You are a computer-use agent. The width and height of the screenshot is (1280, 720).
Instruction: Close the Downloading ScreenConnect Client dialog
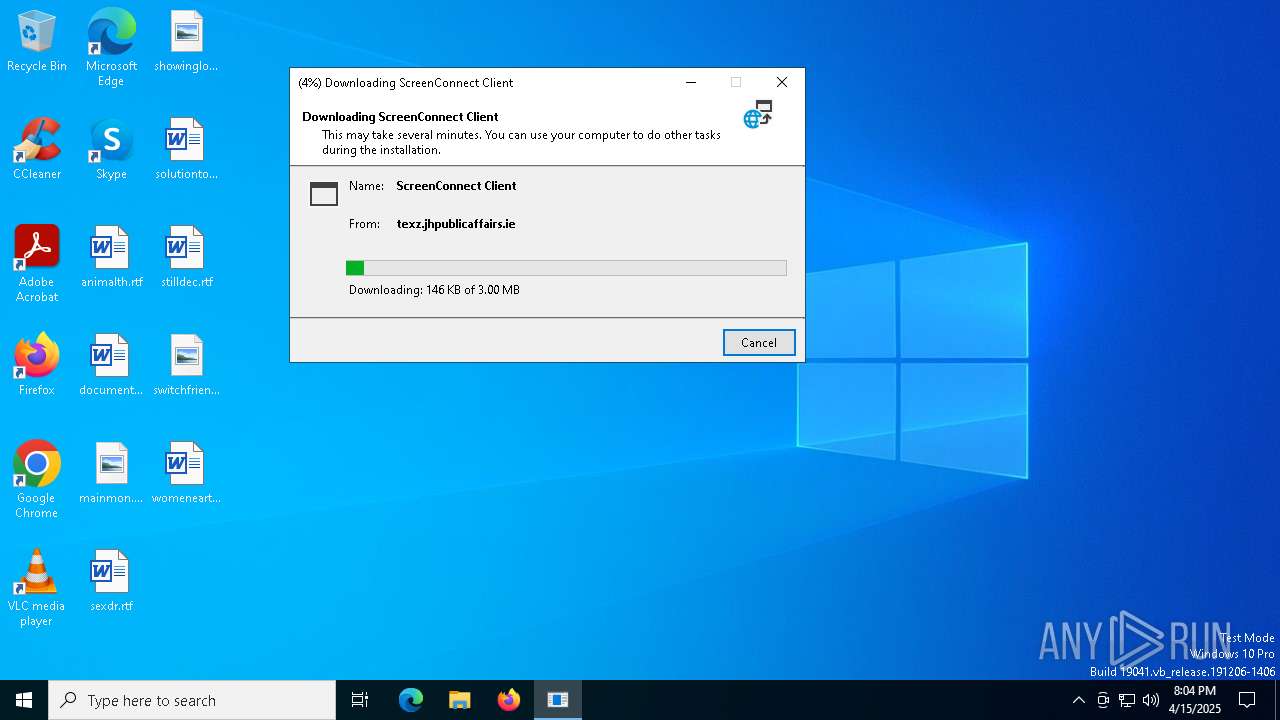(x=782, y=82)
